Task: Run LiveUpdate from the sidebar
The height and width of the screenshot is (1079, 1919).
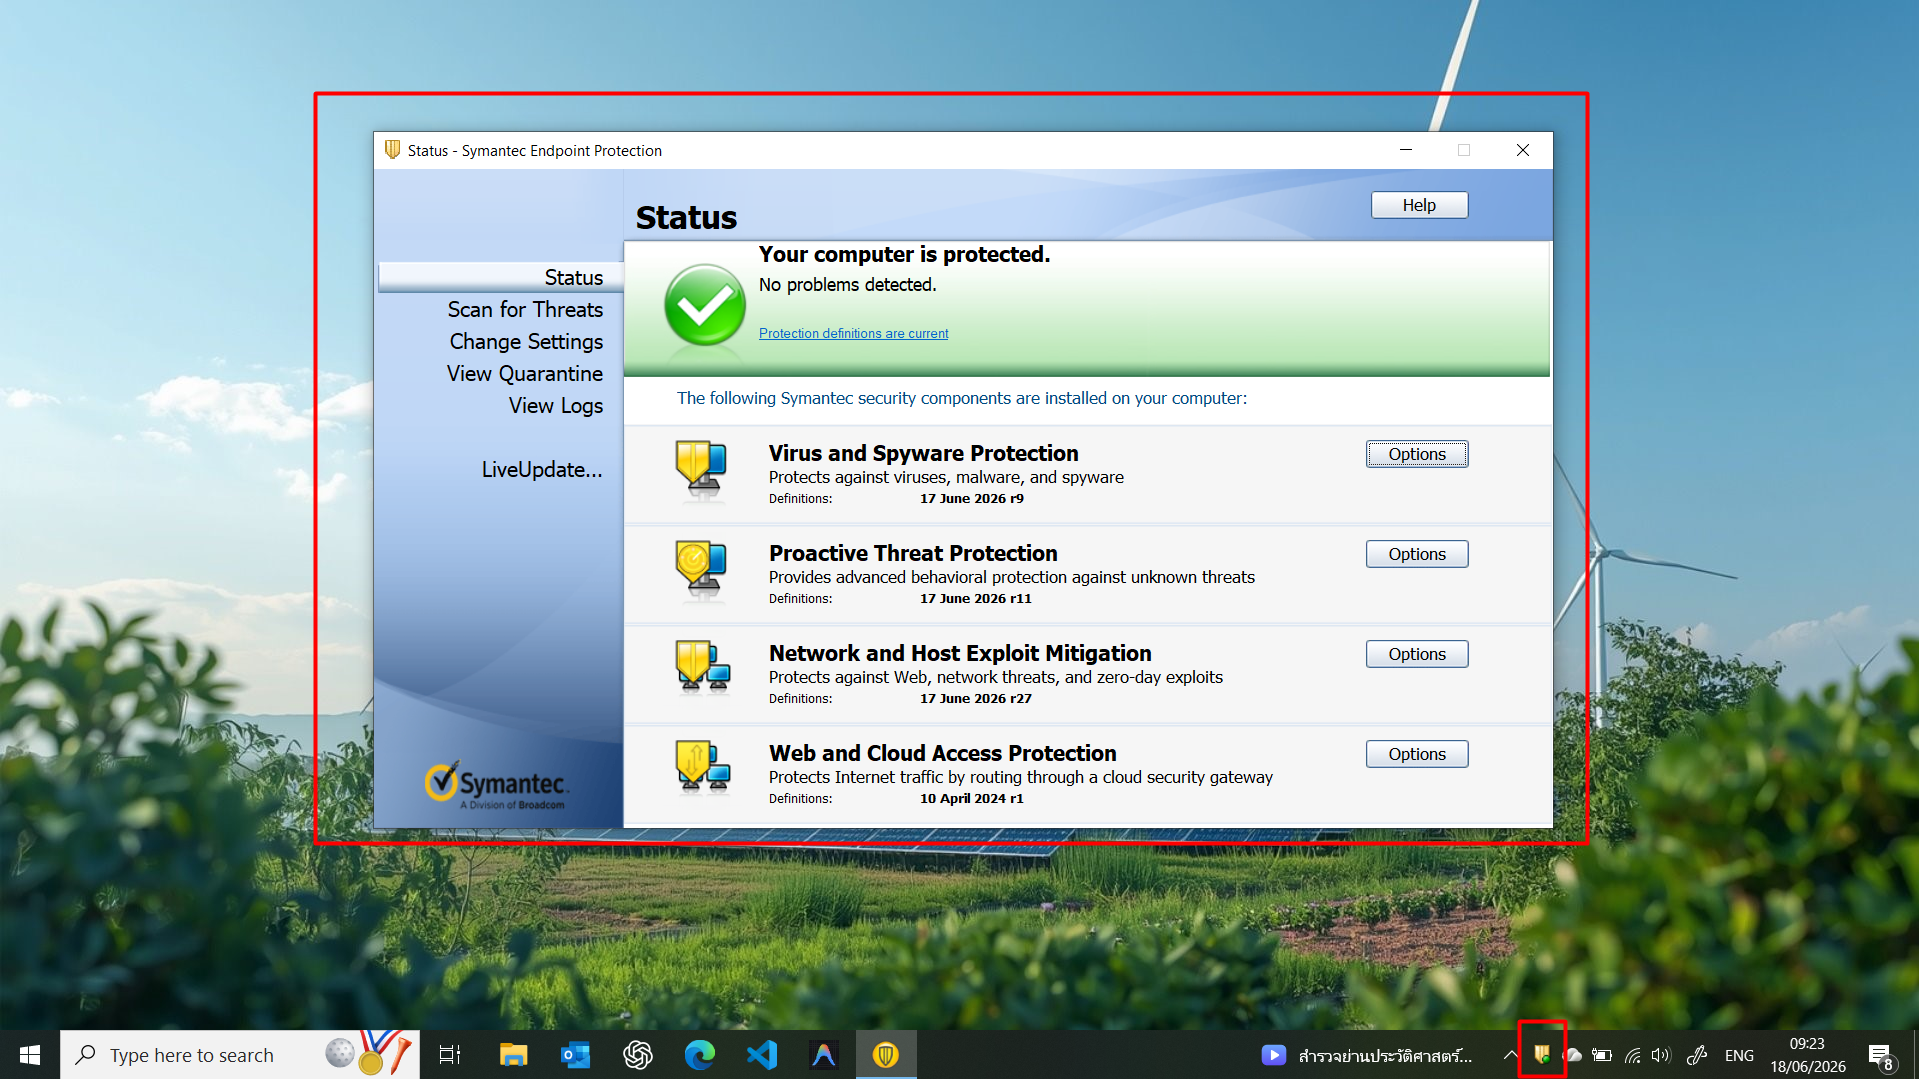Action: 542,469
